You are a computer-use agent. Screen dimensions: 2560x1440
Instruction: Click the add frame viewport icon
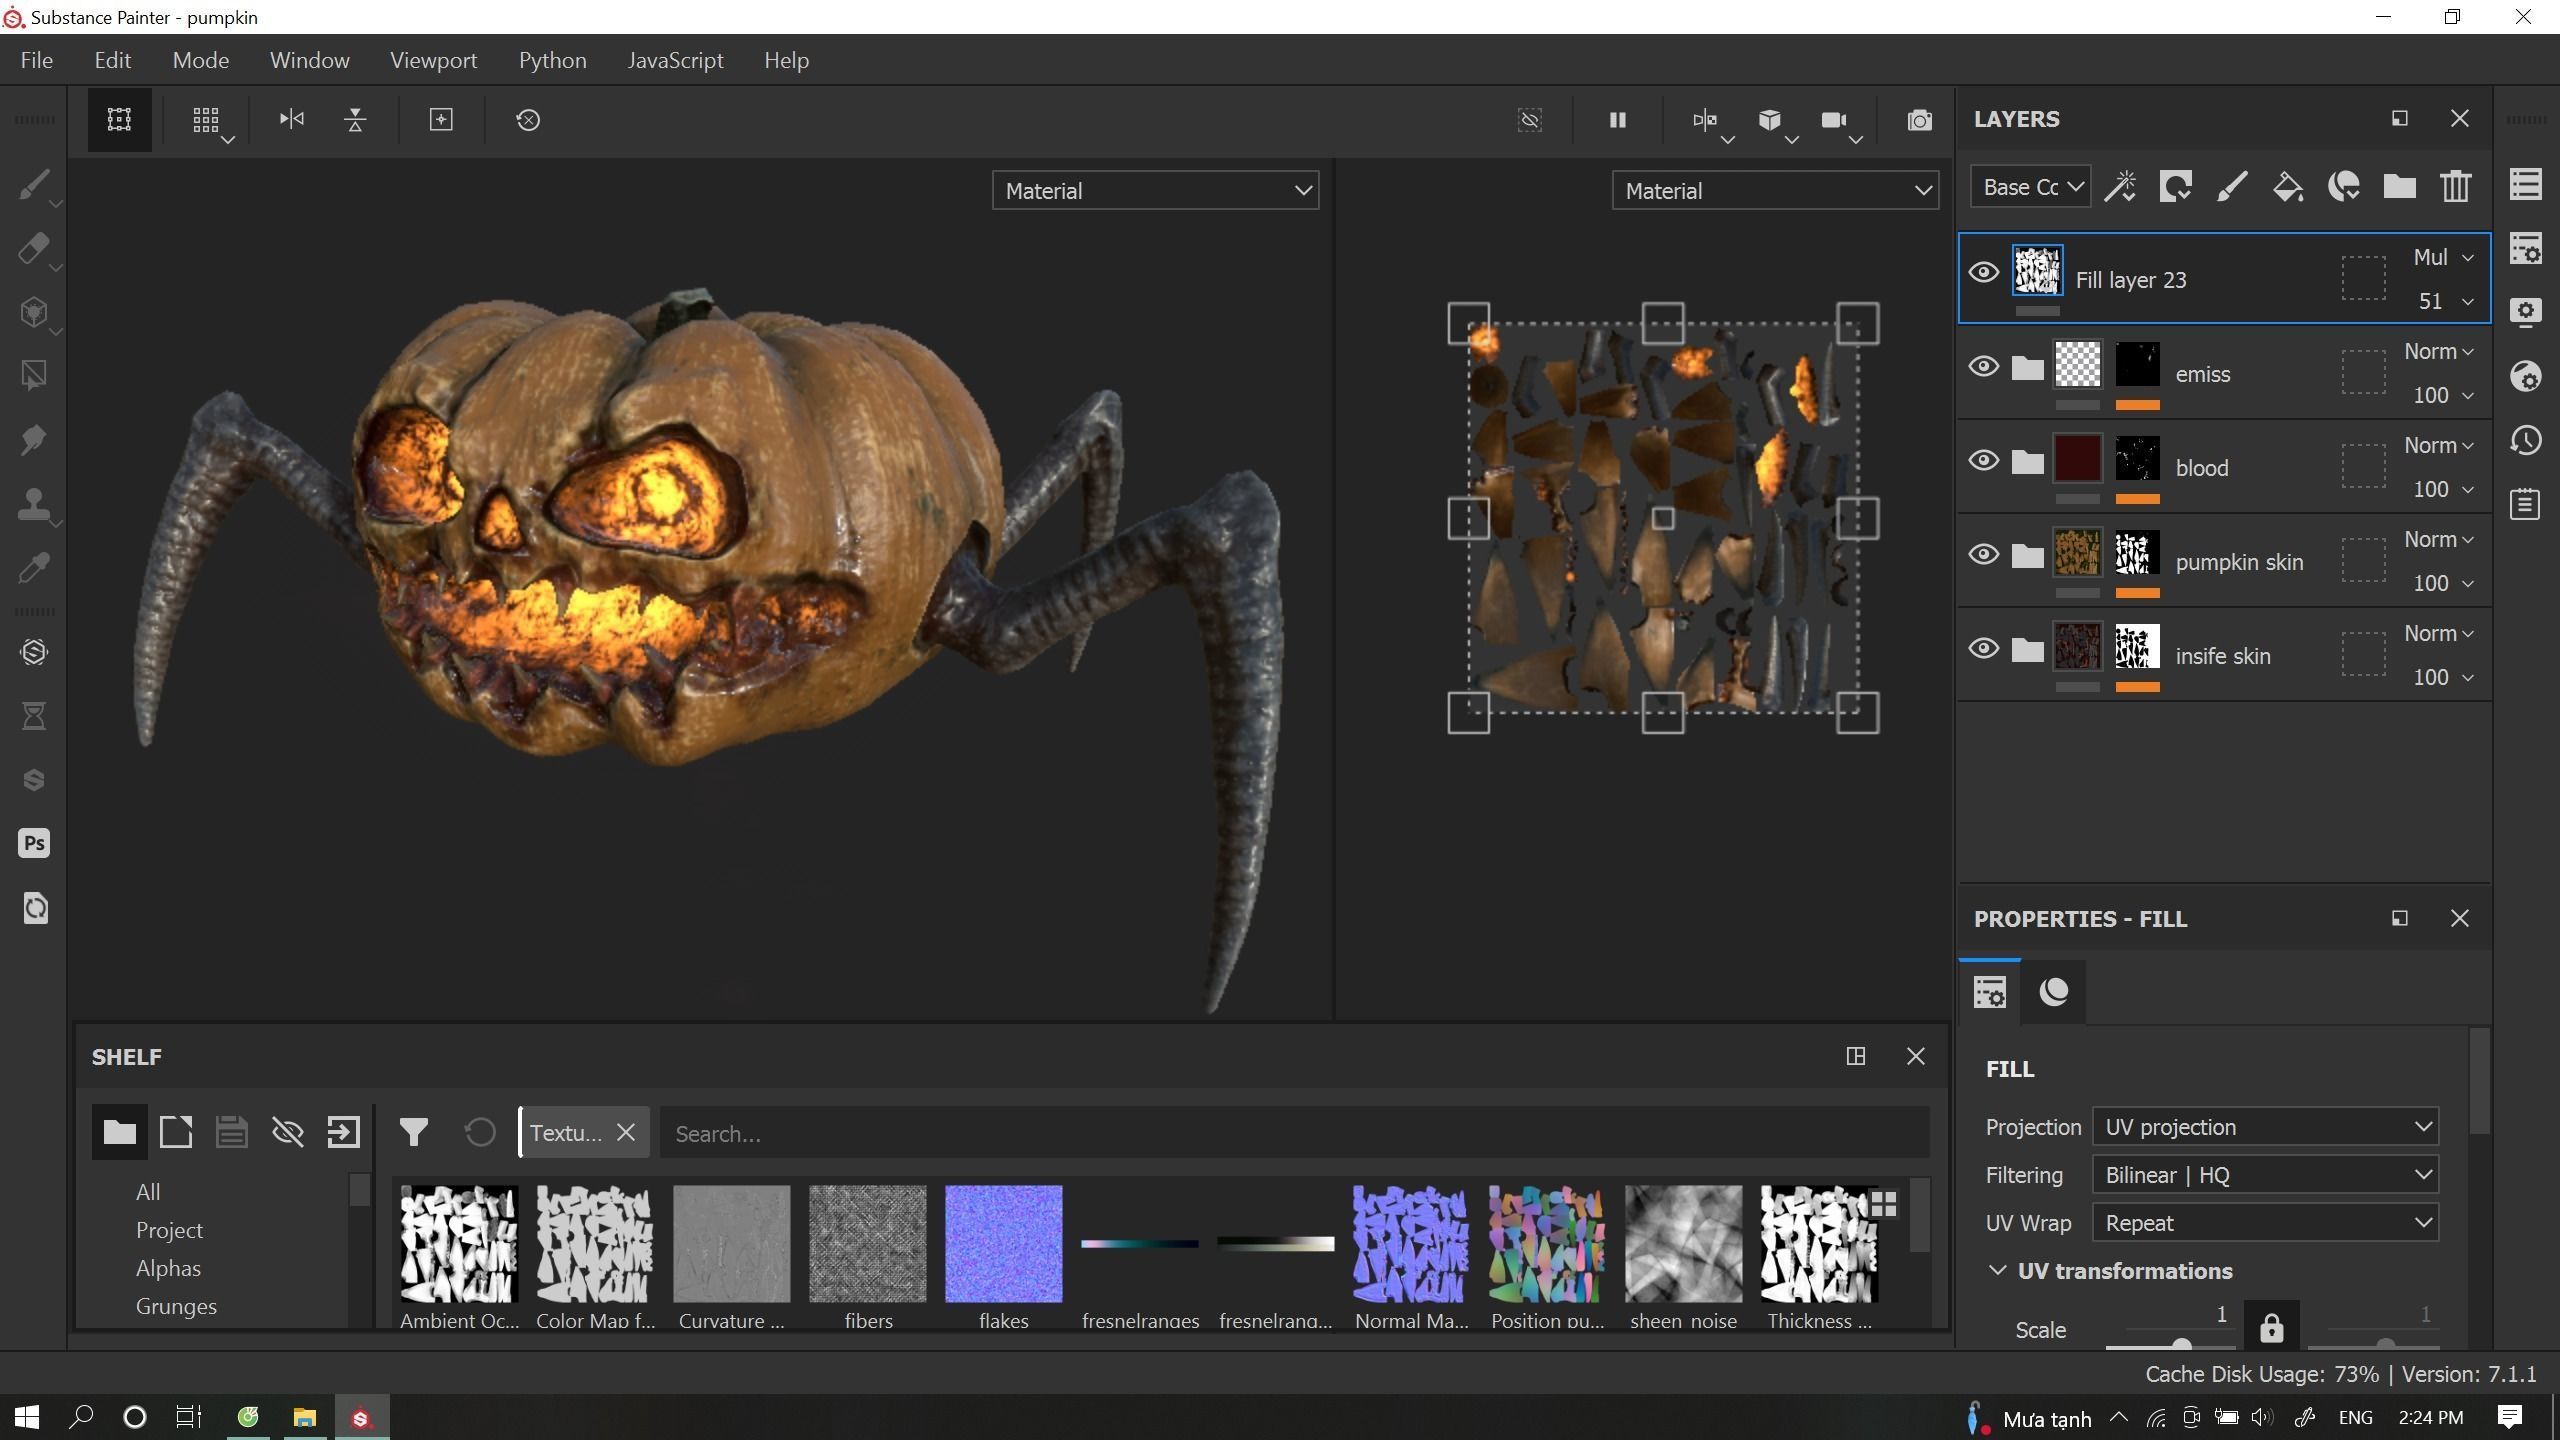click(x=441, y=120)
